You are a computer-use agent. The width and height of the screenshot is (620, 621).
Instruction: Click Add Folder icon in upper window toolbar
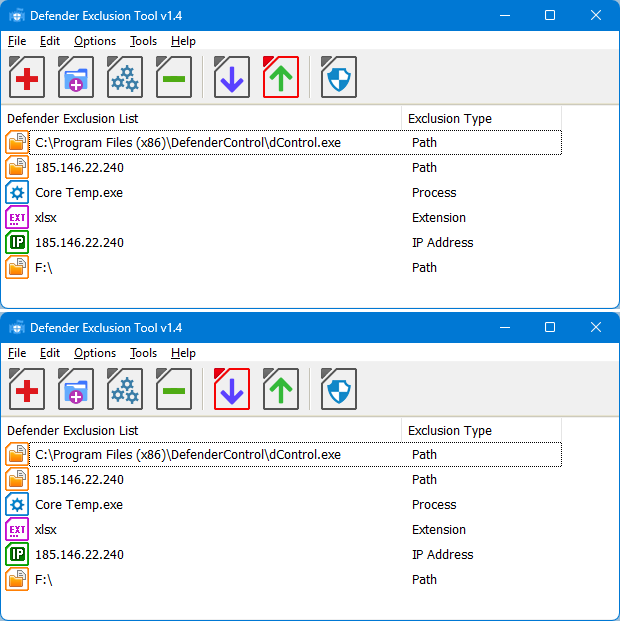point(76,78)
